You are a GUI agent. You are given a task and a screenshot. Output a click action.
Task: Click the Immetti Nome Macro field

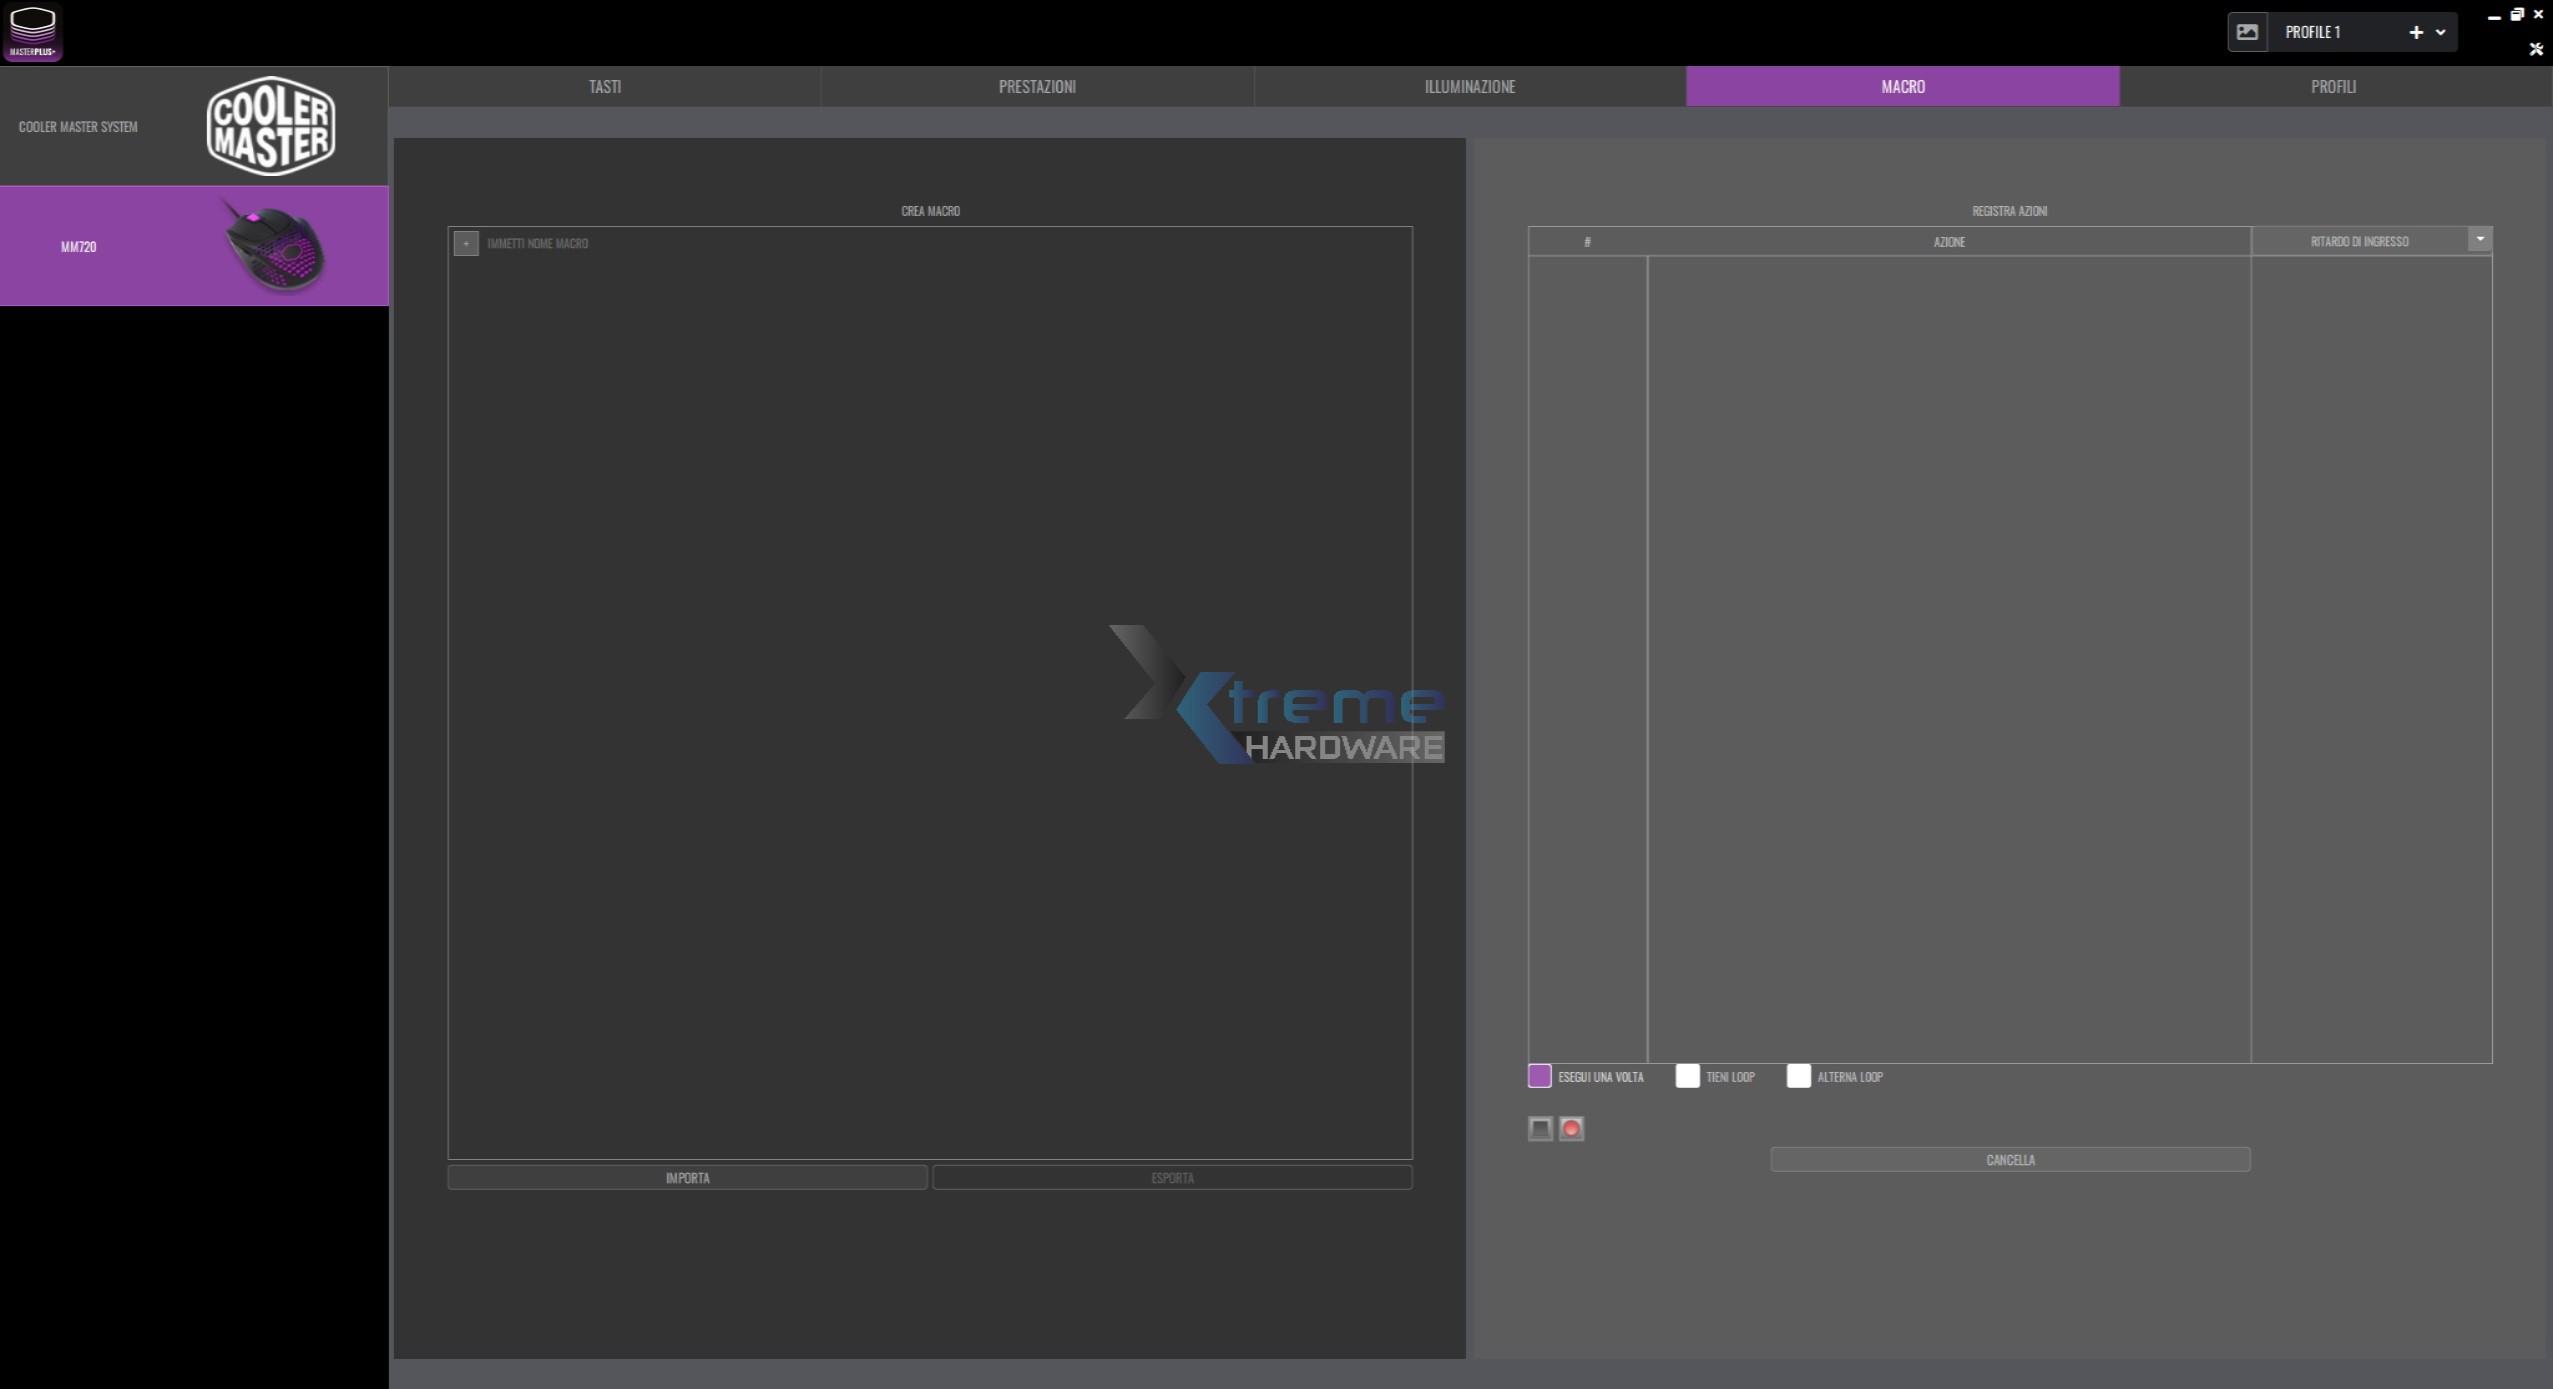[537, 243]
